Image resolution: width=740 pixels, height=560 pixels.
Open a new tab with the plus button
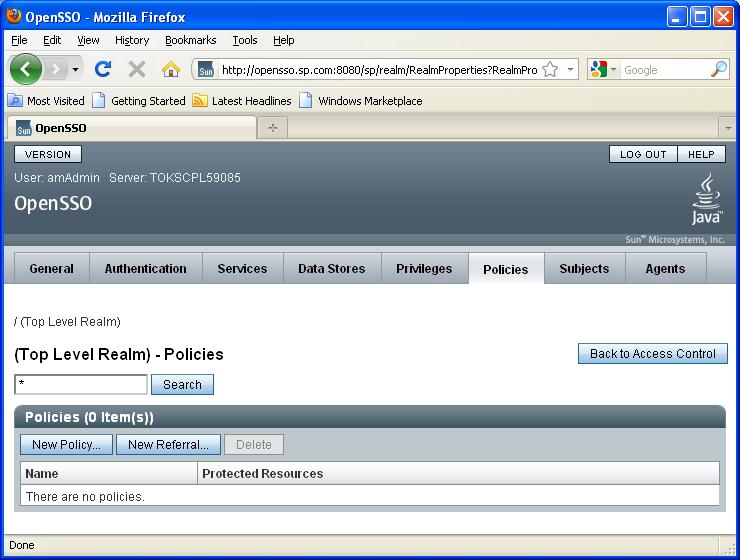click(273, 128)
